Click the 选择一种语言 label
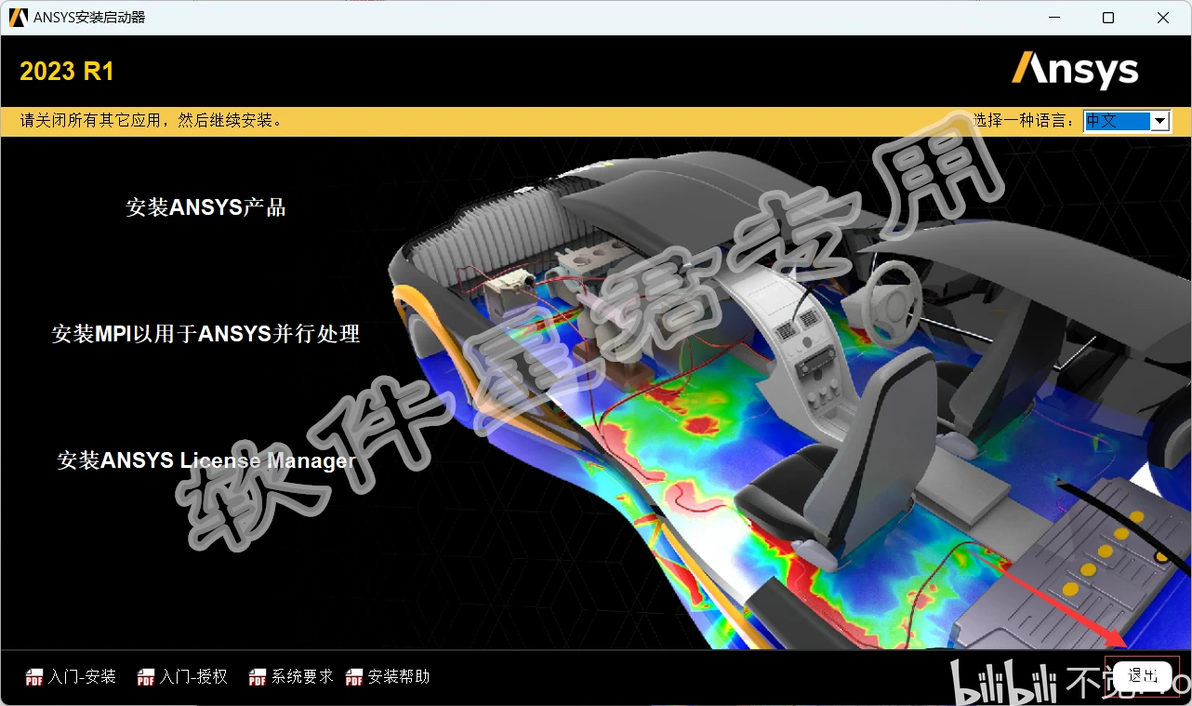The image size is (1192, 706). click(x=1023, y=120)
